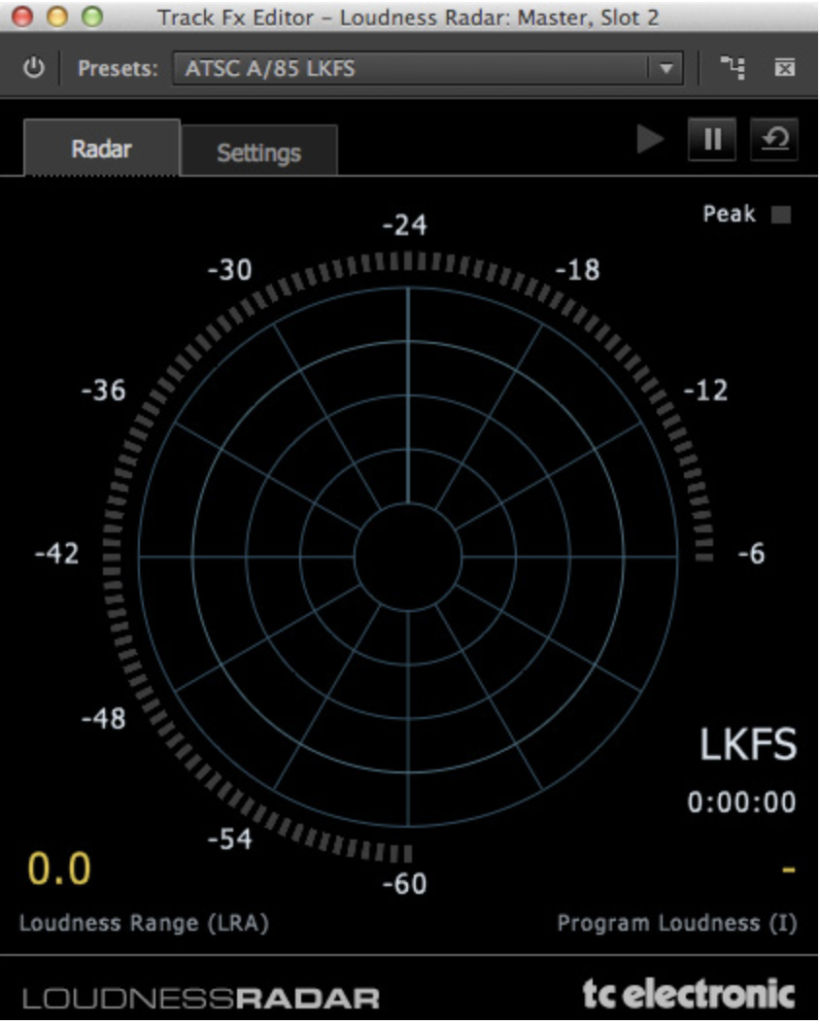Click the -12 scale marker on radar
The image size is (820, 1024).
(706, 391)
